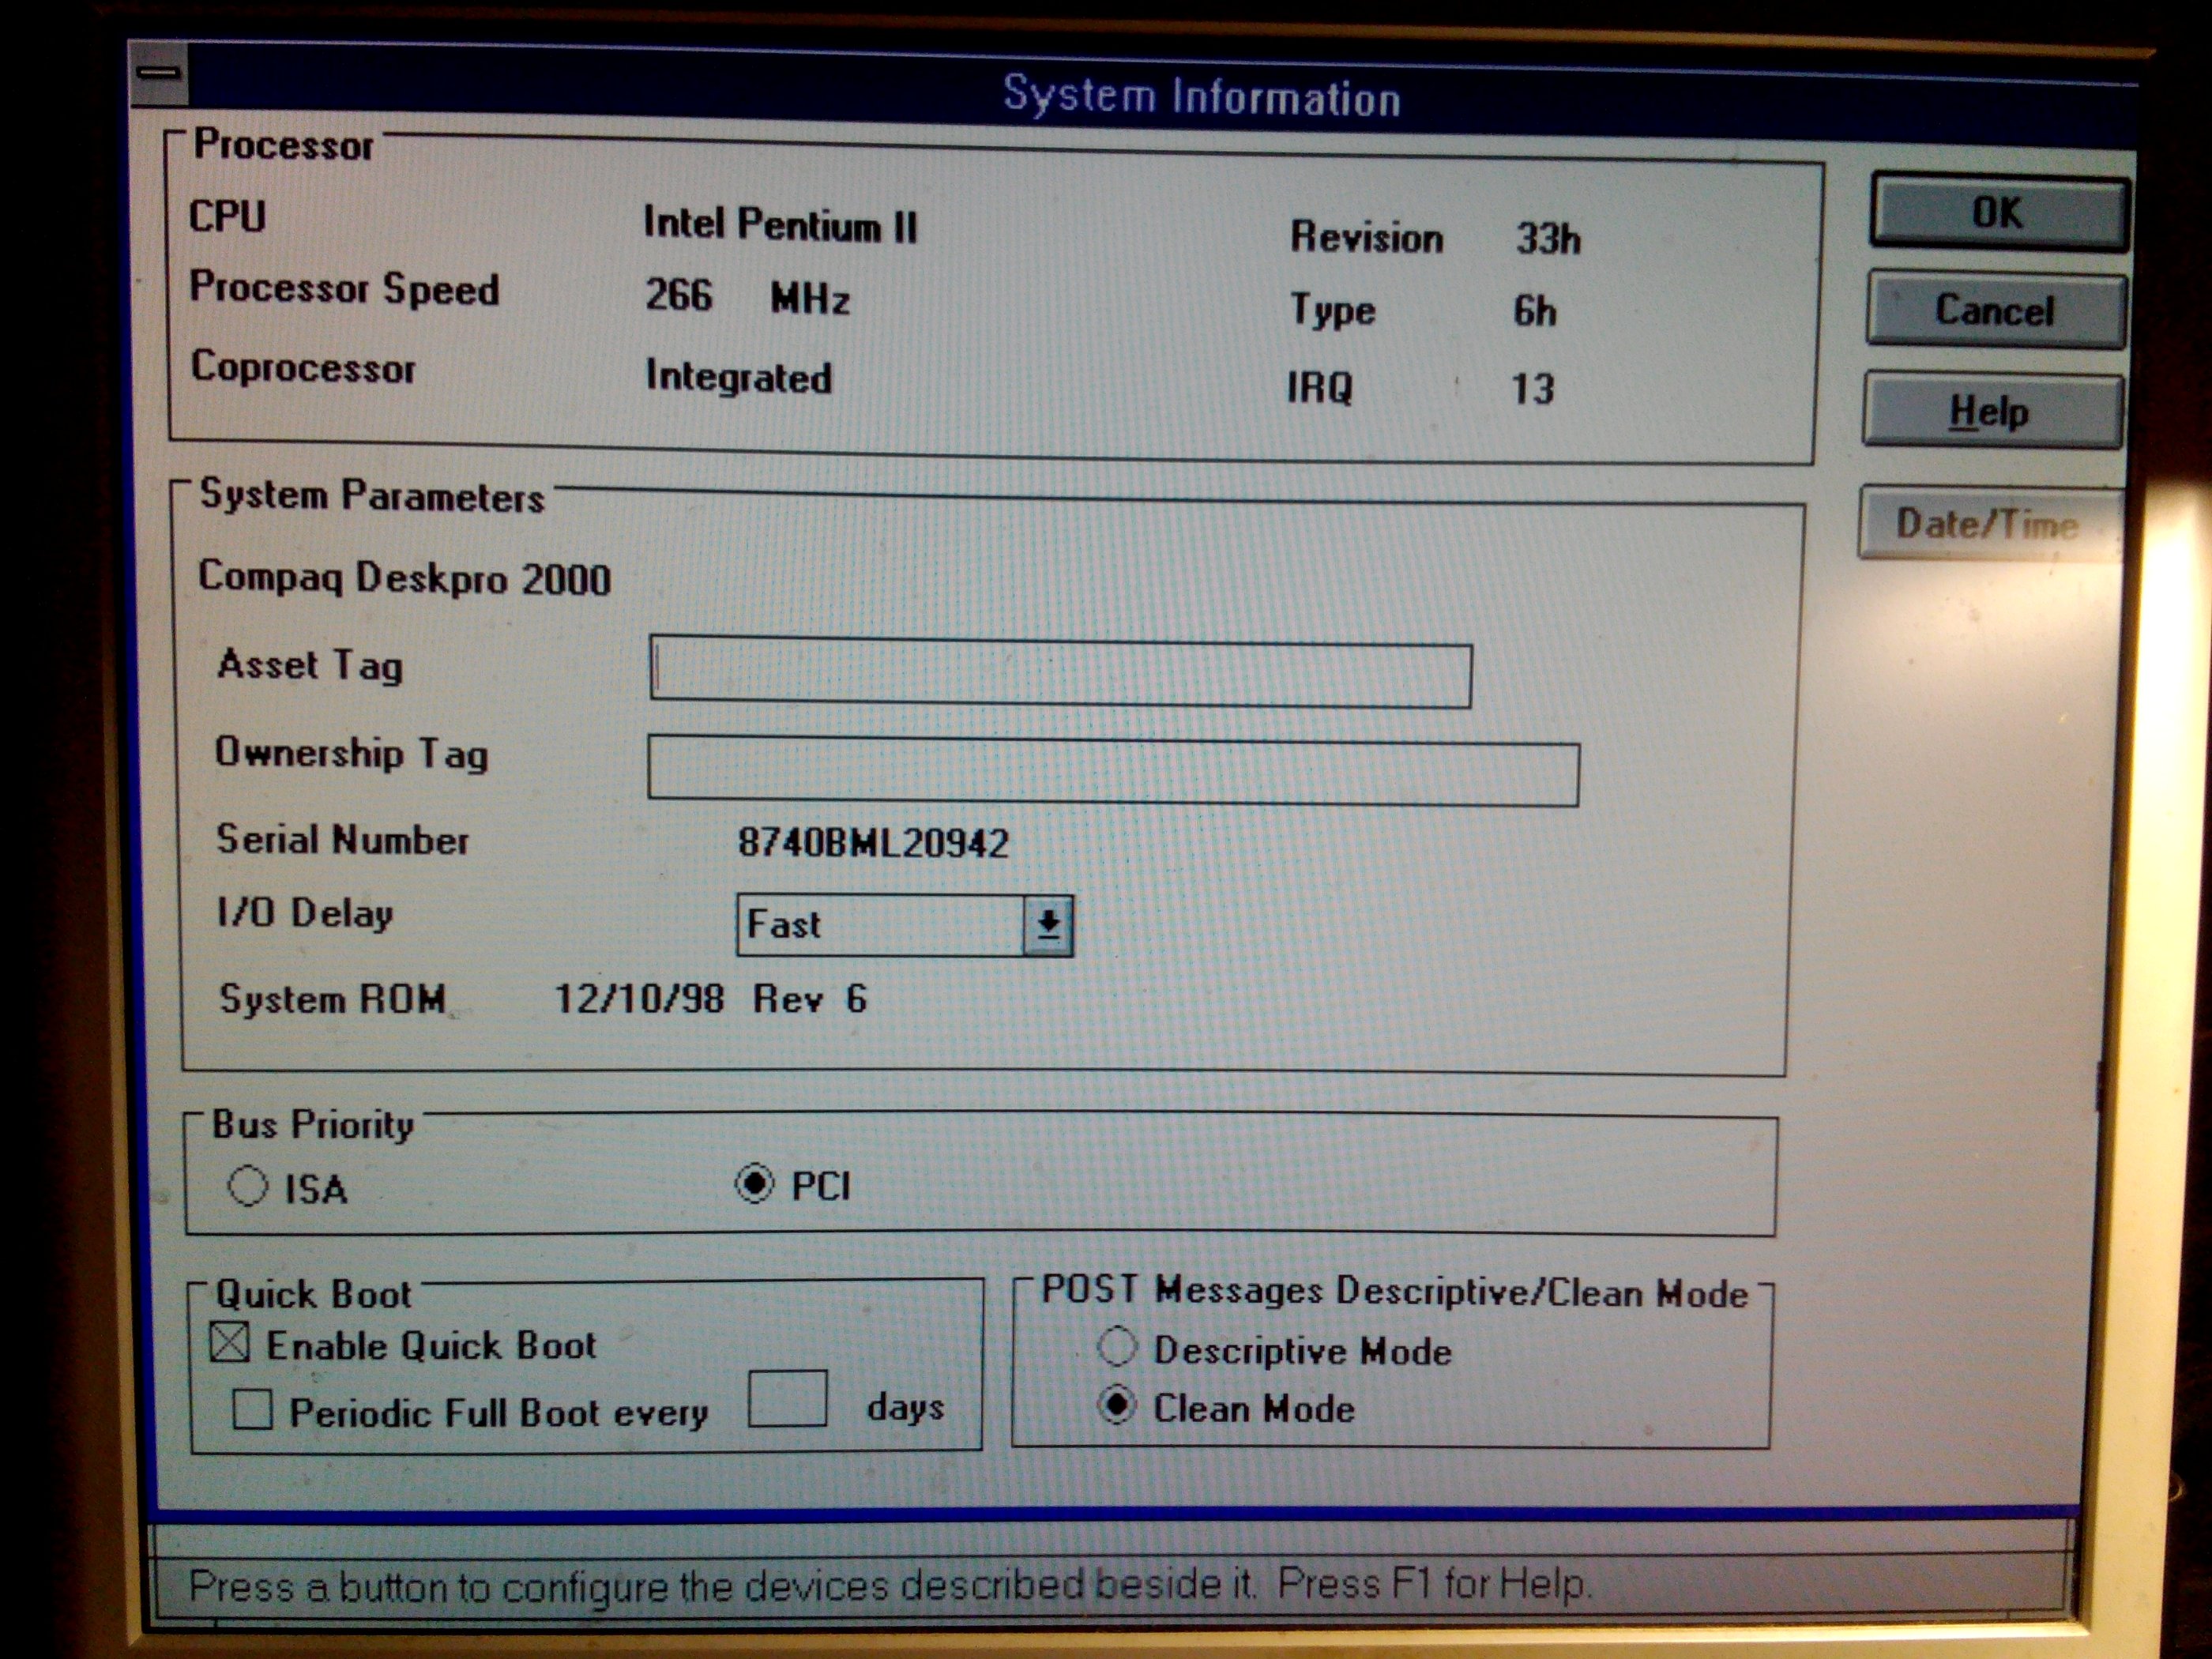Choose Clean Mode for POST messages

pyautogui.click(x=1117, y=1405)
